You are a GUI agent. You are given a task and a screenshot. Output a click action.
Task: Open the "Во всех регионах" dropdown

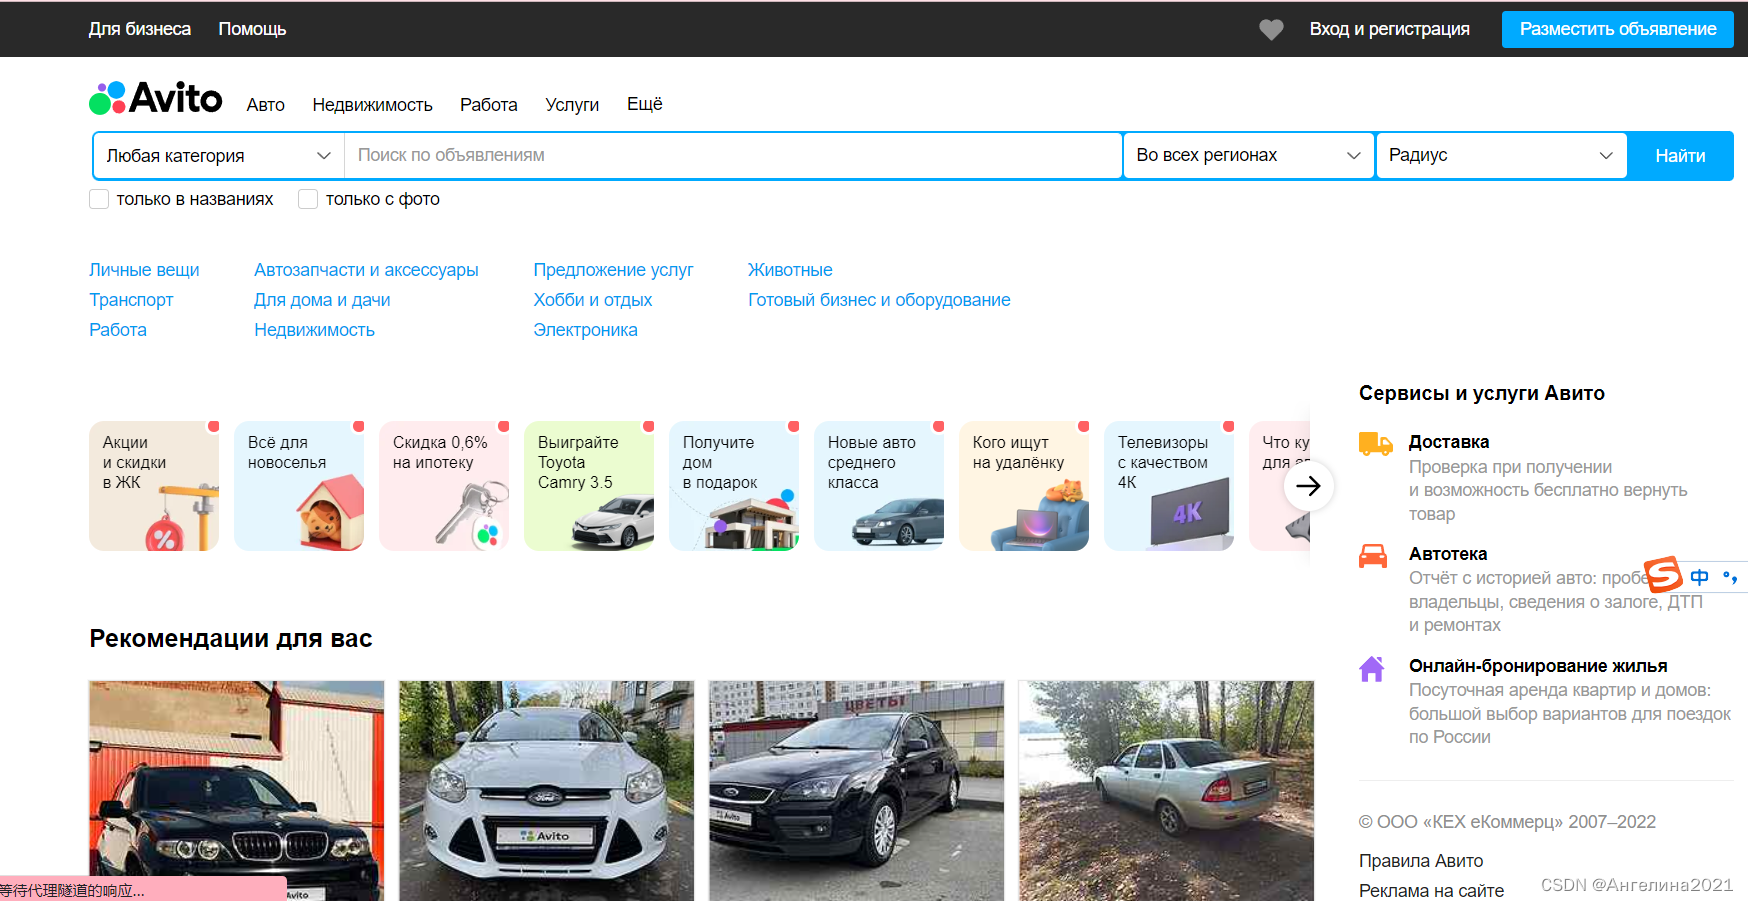click(x=1248, y=155)
